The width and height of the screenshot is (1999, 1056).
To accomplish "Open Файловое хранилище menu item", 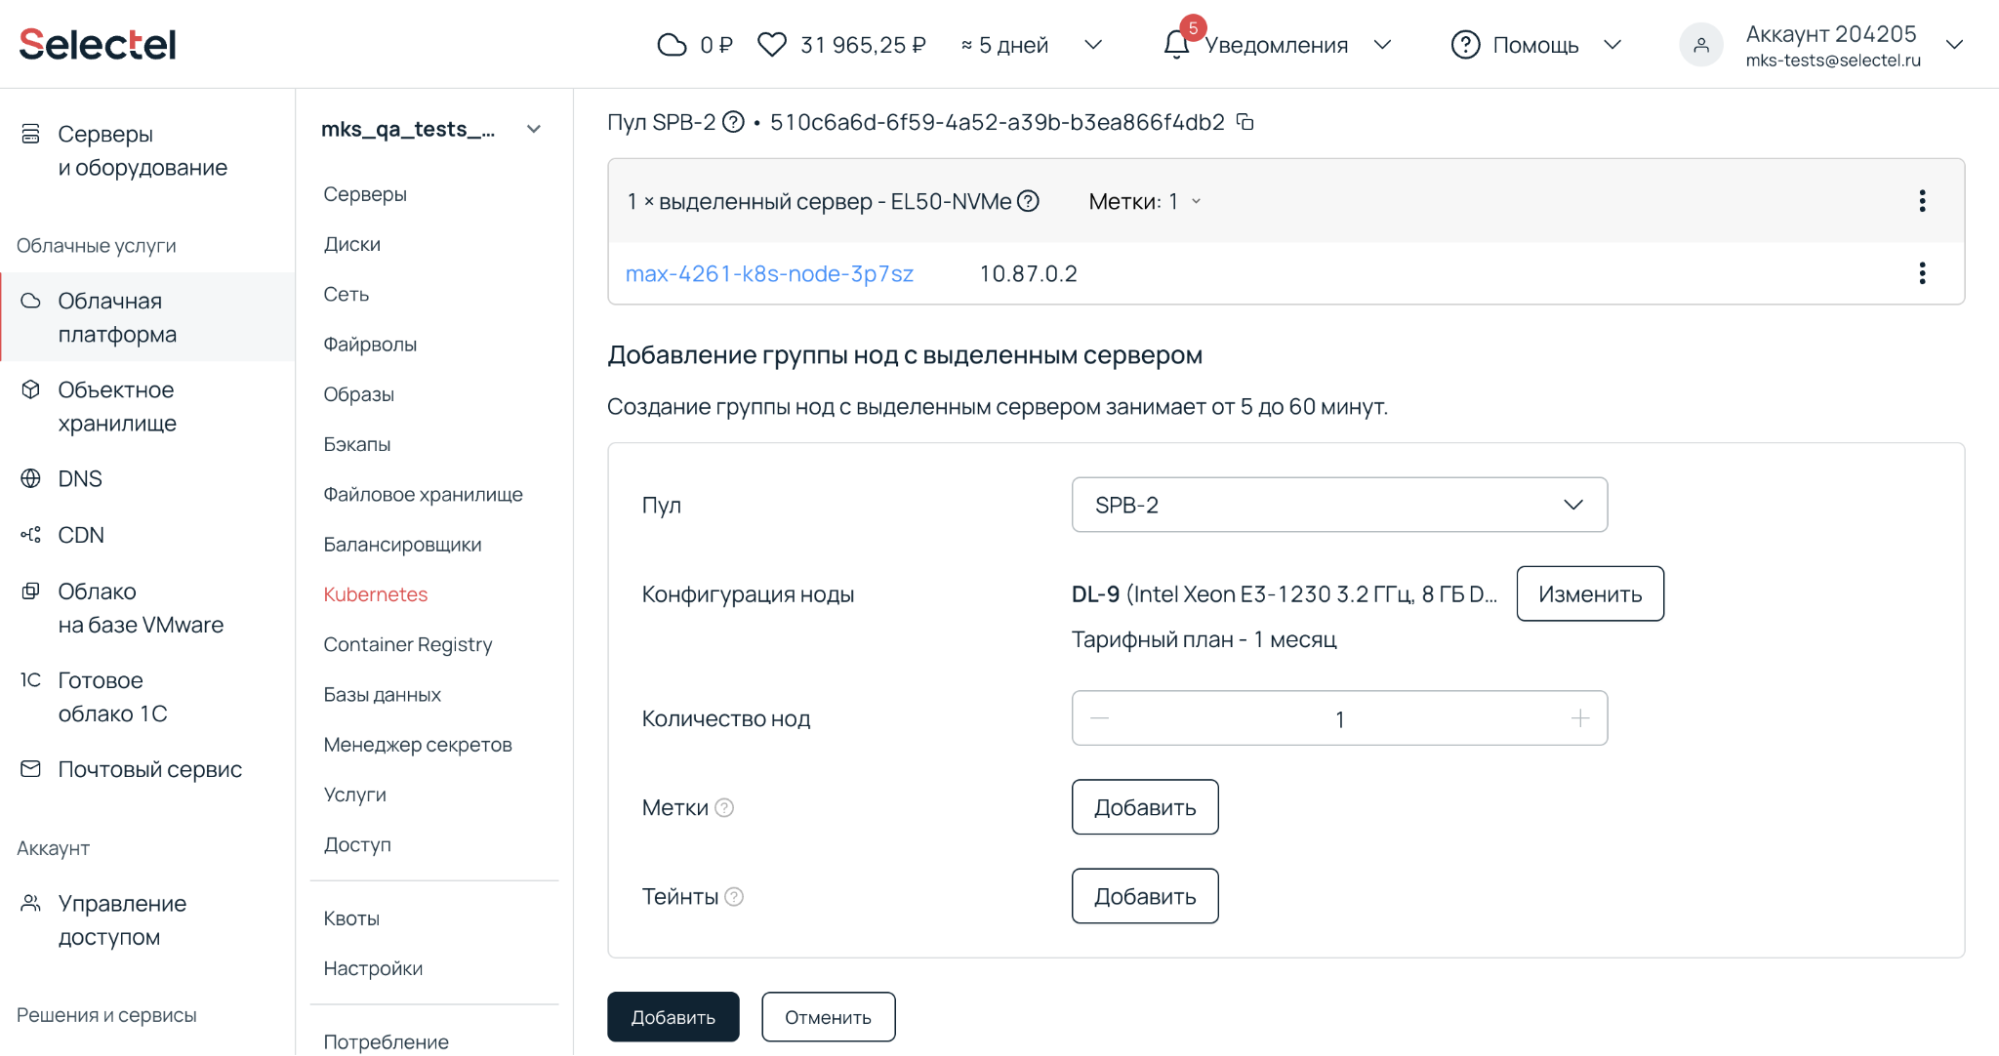I will pyautogui.click(x=423, y=494).
